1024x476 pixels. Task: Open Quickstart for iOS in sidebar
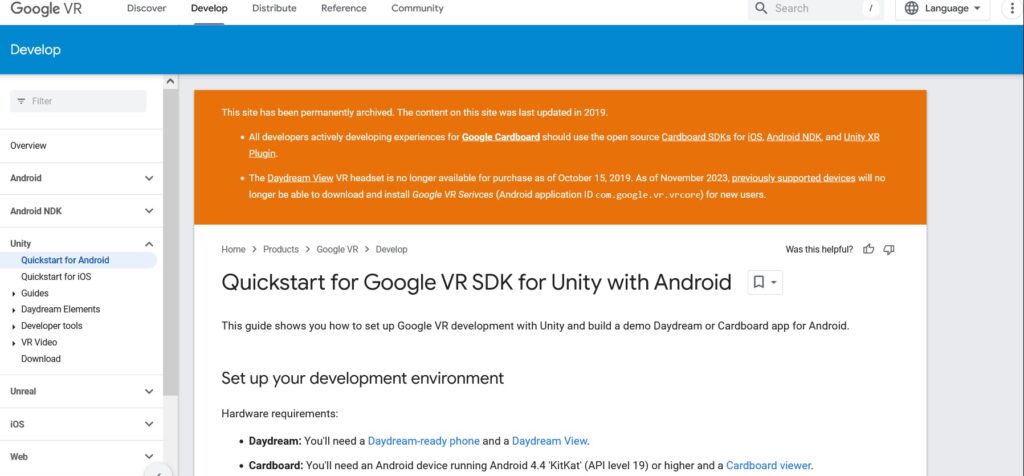pyautogui.click(x=56, y=277)
